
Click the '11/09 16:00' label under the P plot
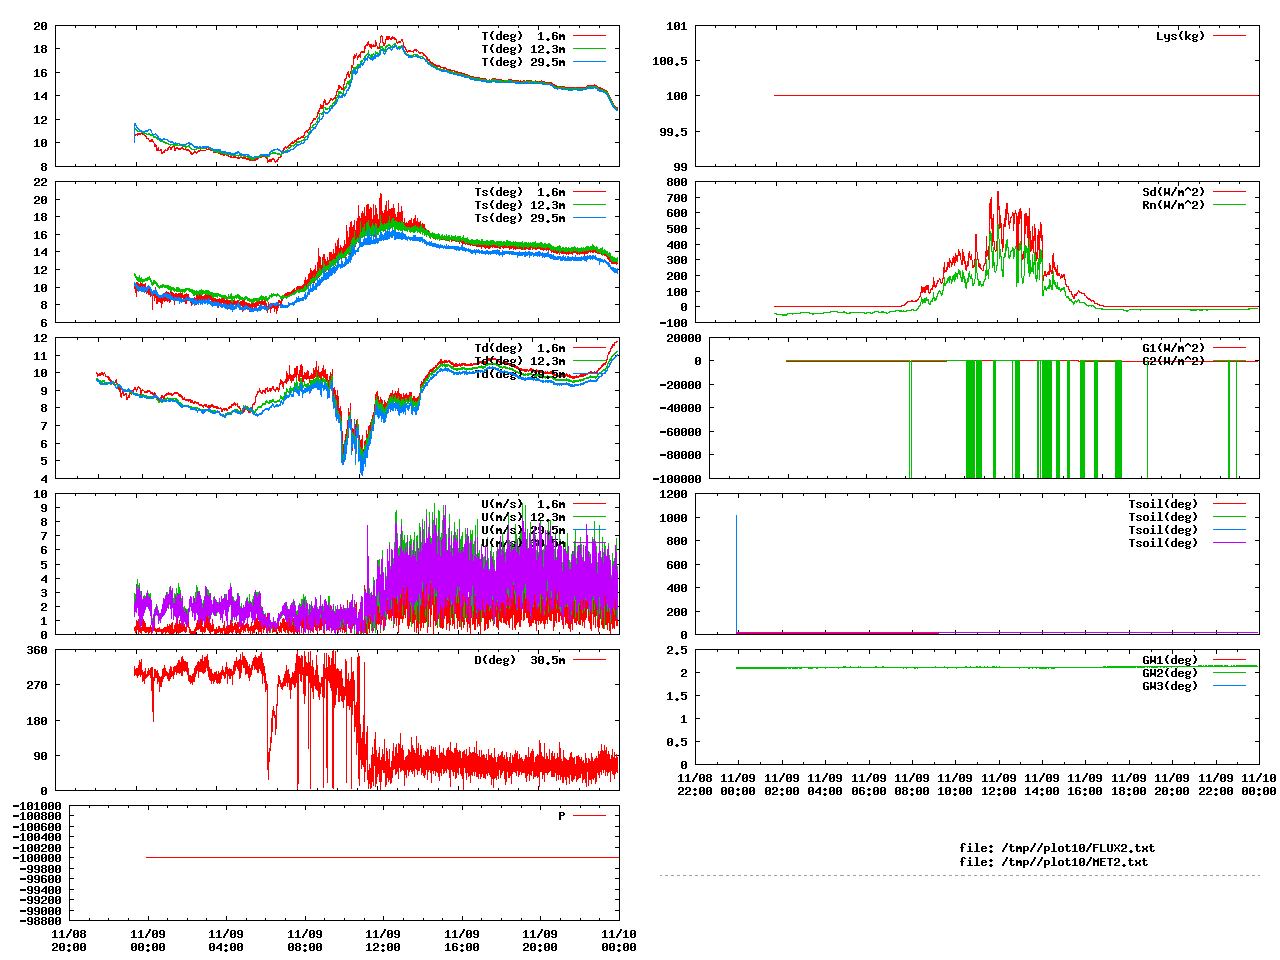(x=462, y=940)
